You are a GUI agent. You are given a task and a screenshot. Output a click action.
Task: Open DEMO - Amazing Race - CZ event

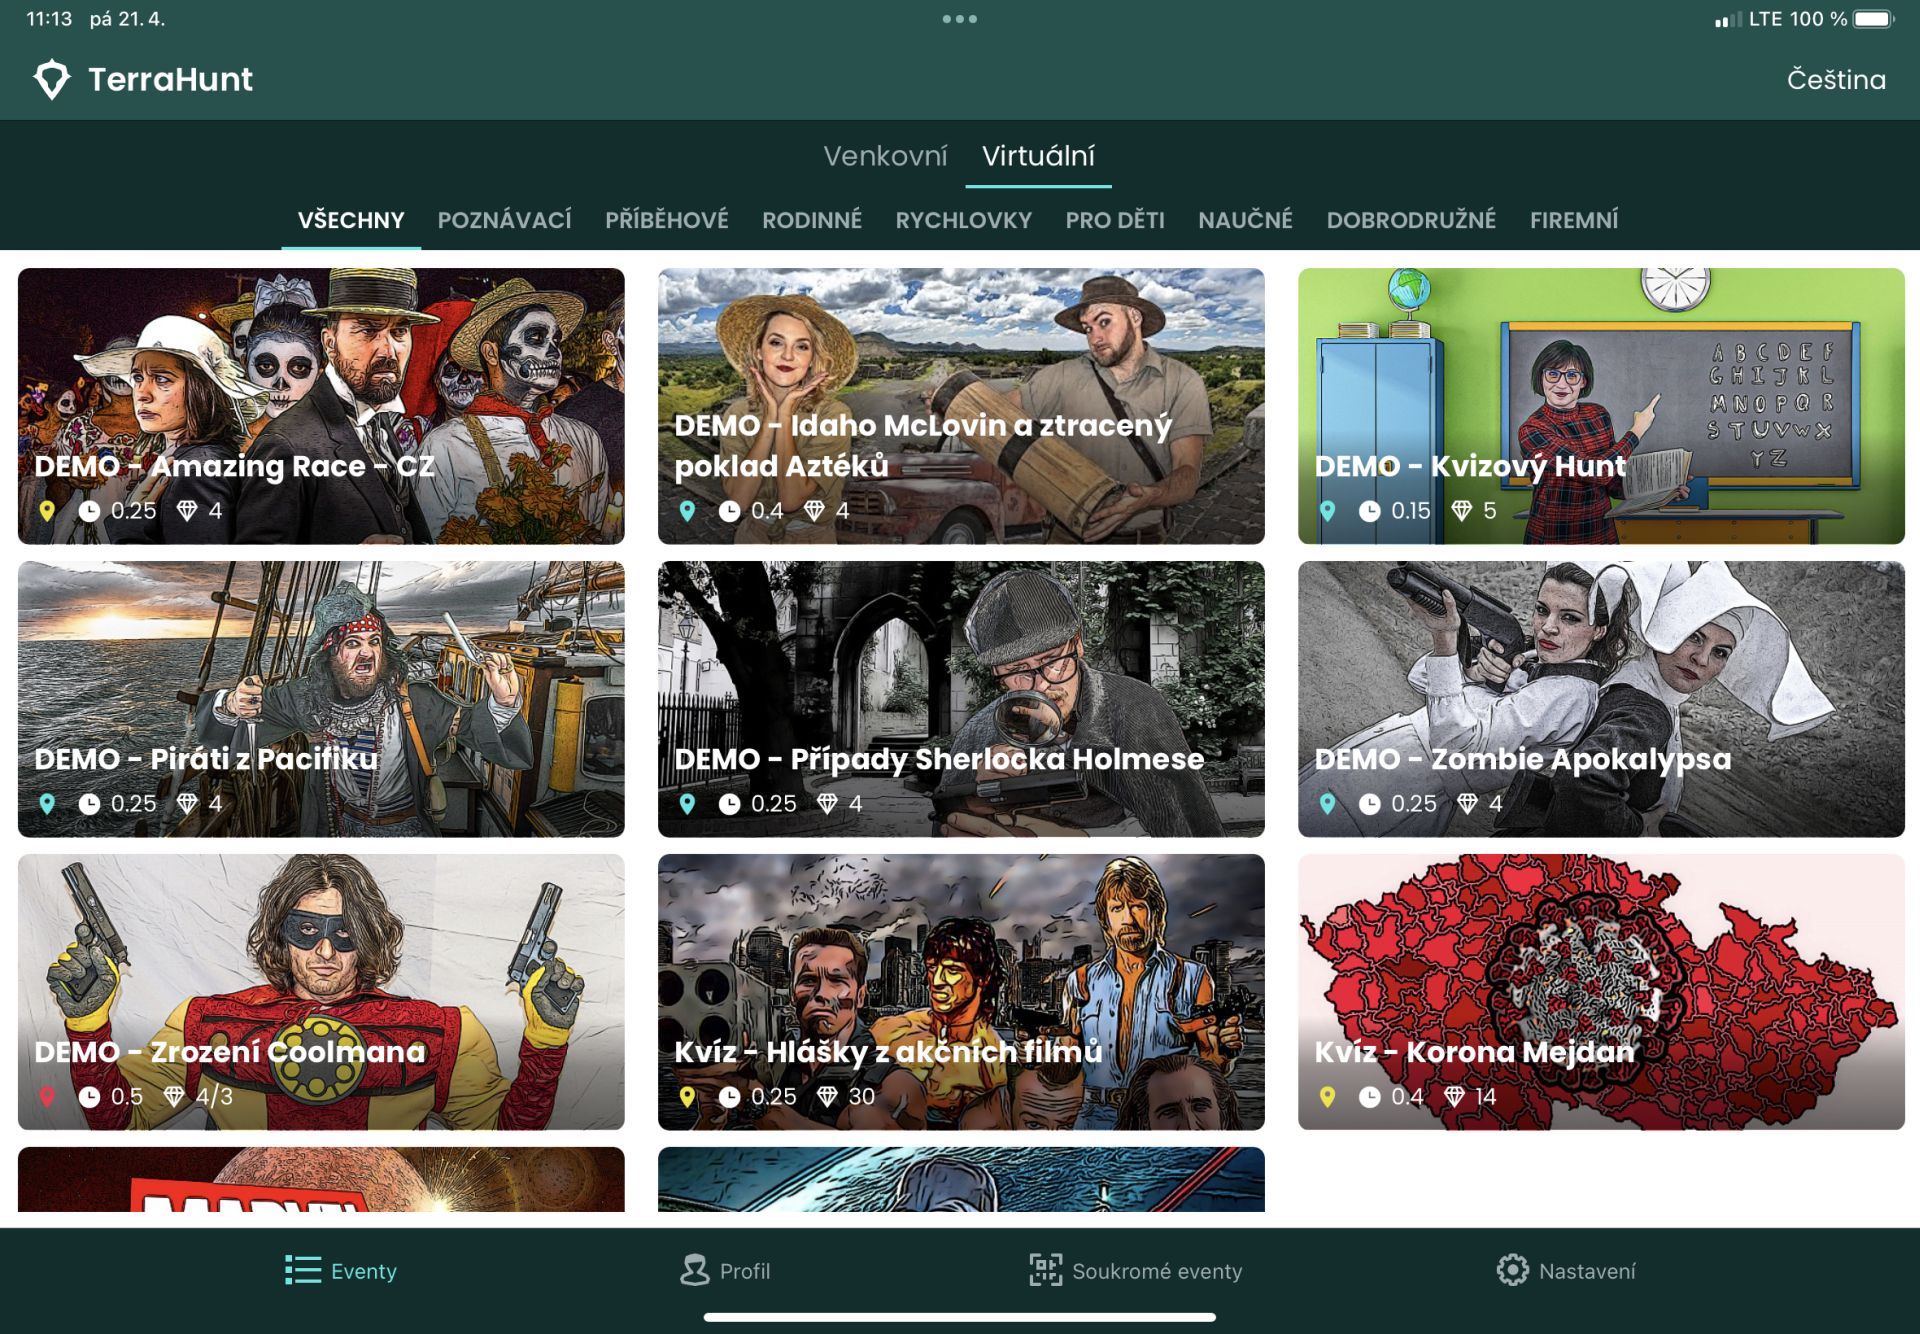321,406
